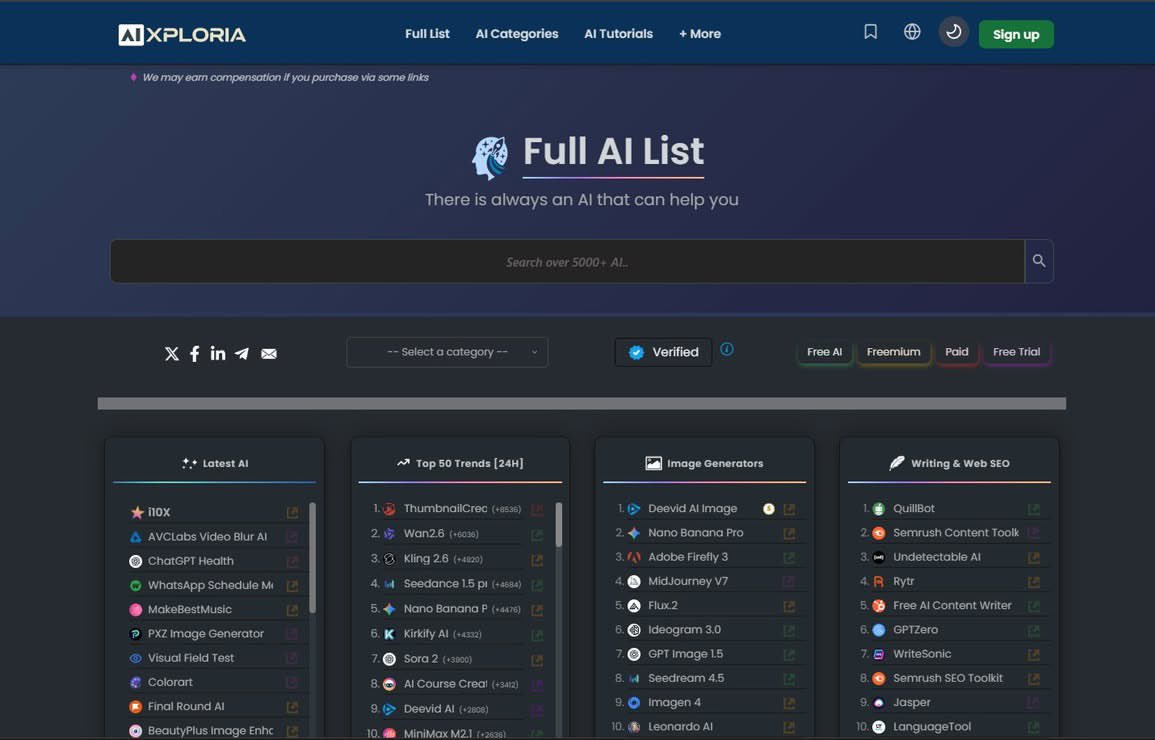
Task: Toggle dark mode moon button
Action: pyautogui.click(x=953, y=32)
